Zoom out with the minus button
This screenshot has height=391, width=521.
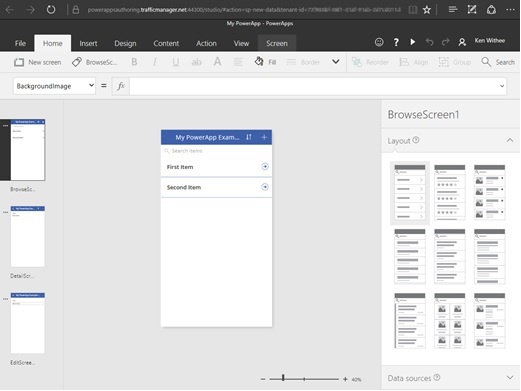point(263,379)
